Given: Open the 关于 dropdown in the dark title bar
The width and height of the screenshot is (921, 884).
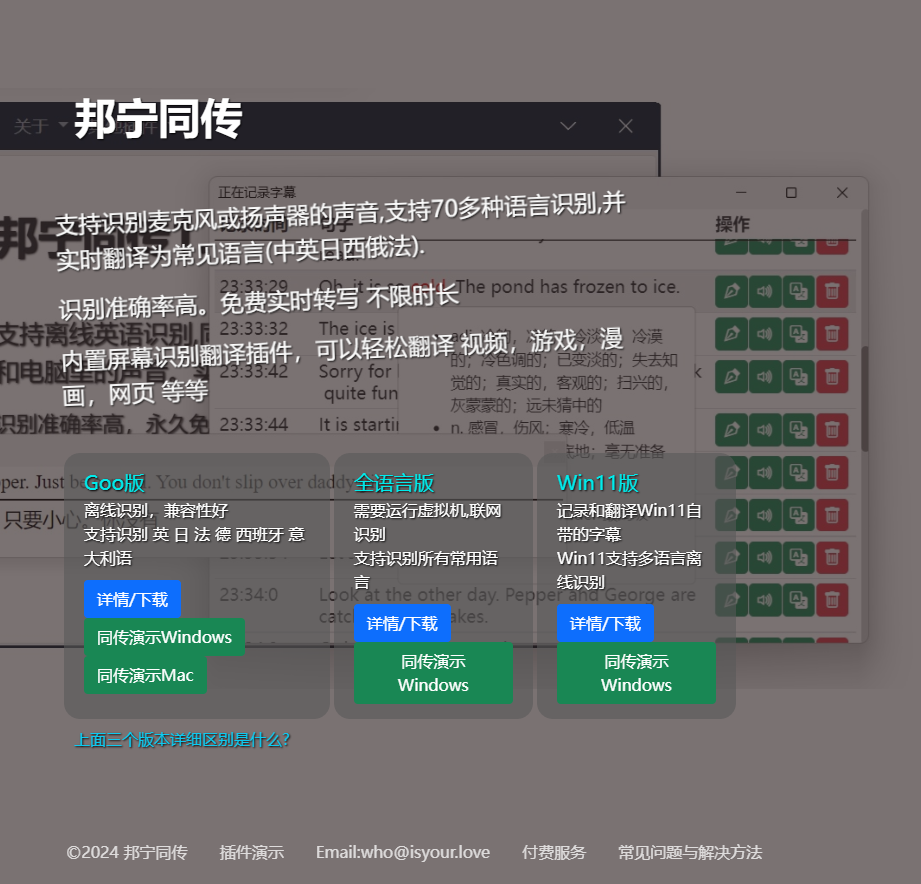Looking at the screenshot, I should 40,126.
